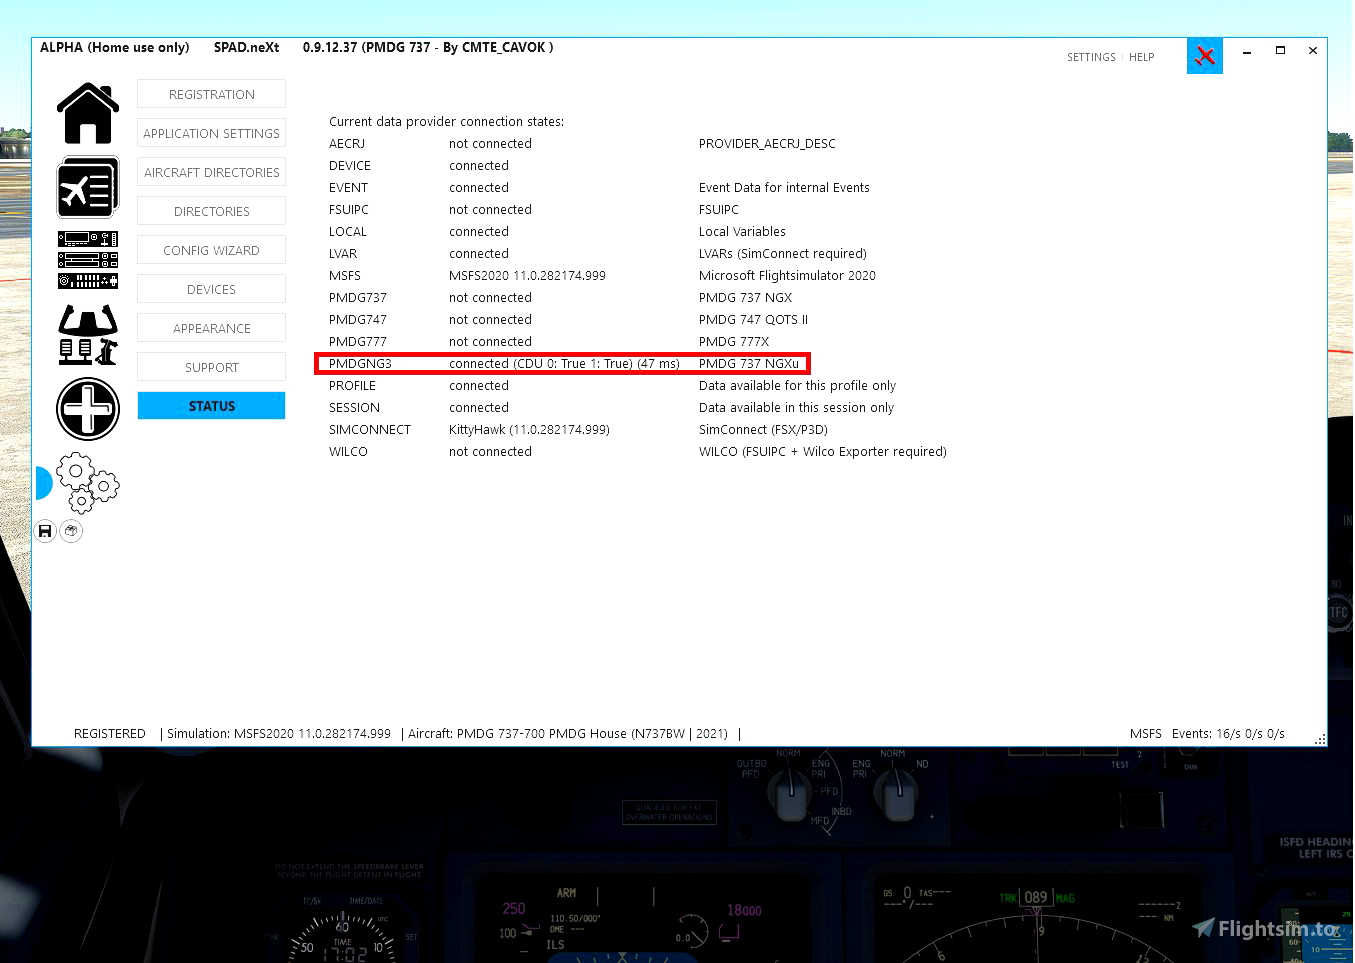Click the FSUIPC provider name in first column

pos(349,210)
